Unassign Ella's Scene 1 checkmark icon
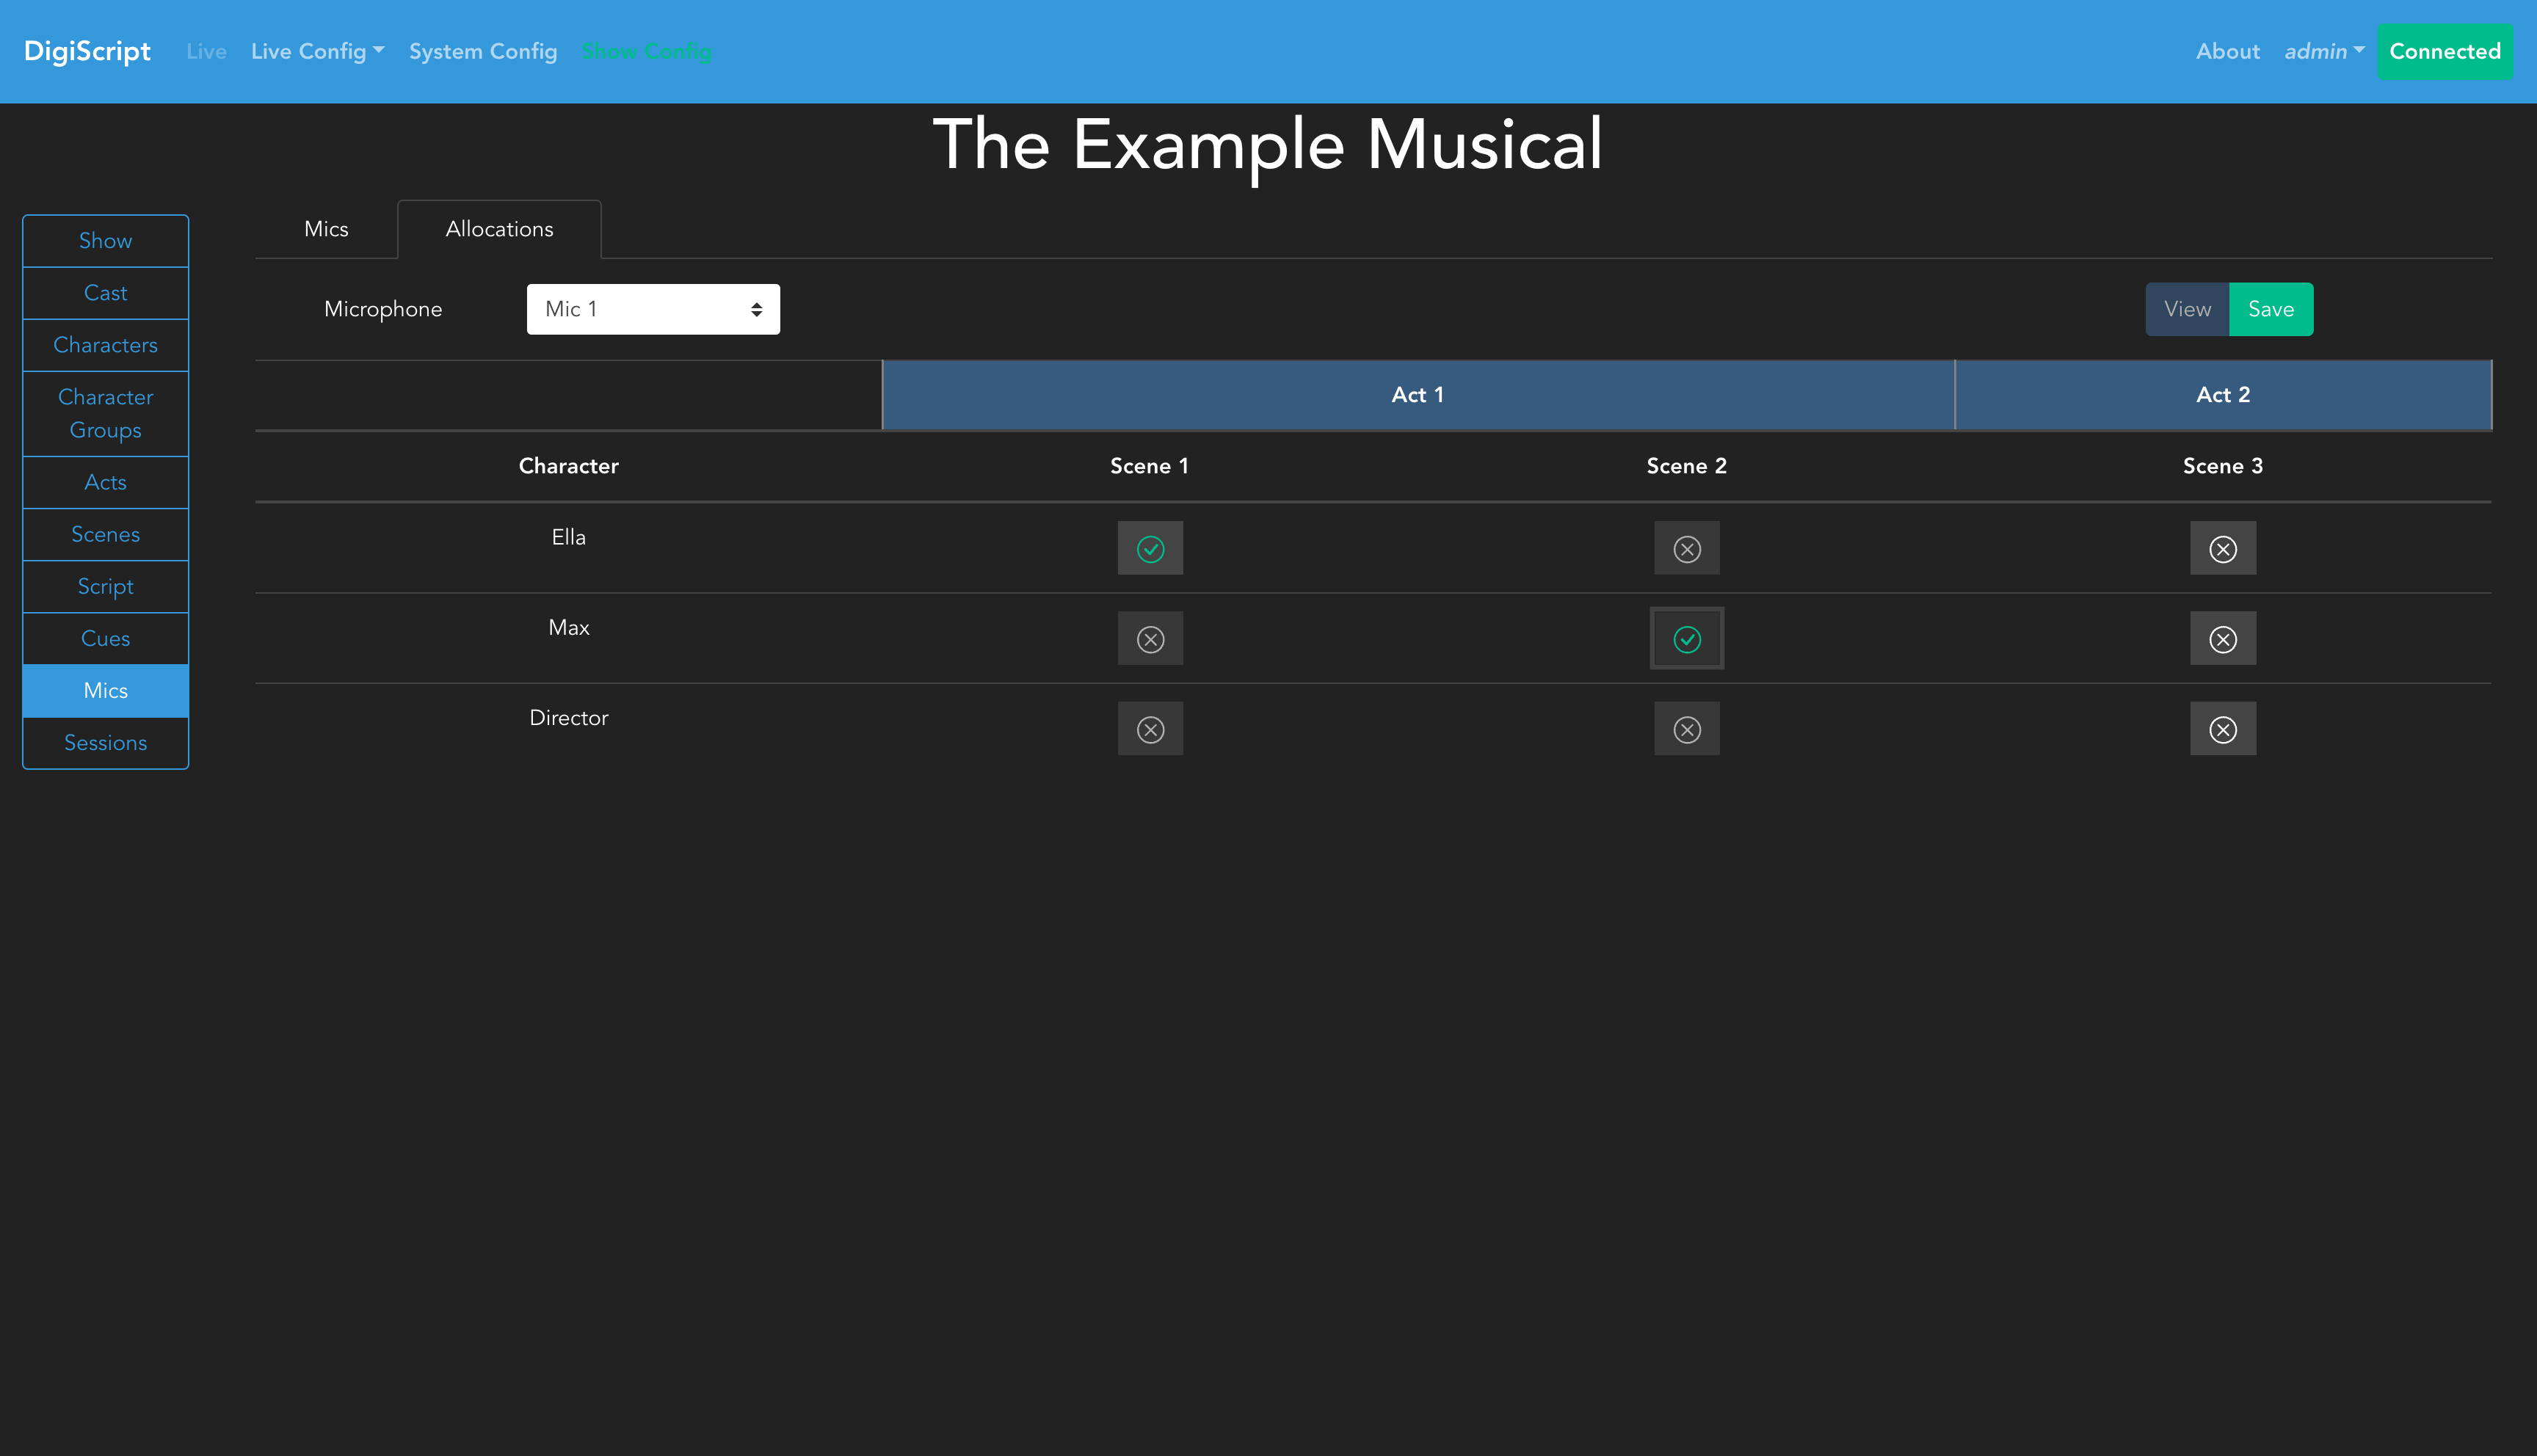This screenshot has height=1456, width=2537. pos(1150,548)
